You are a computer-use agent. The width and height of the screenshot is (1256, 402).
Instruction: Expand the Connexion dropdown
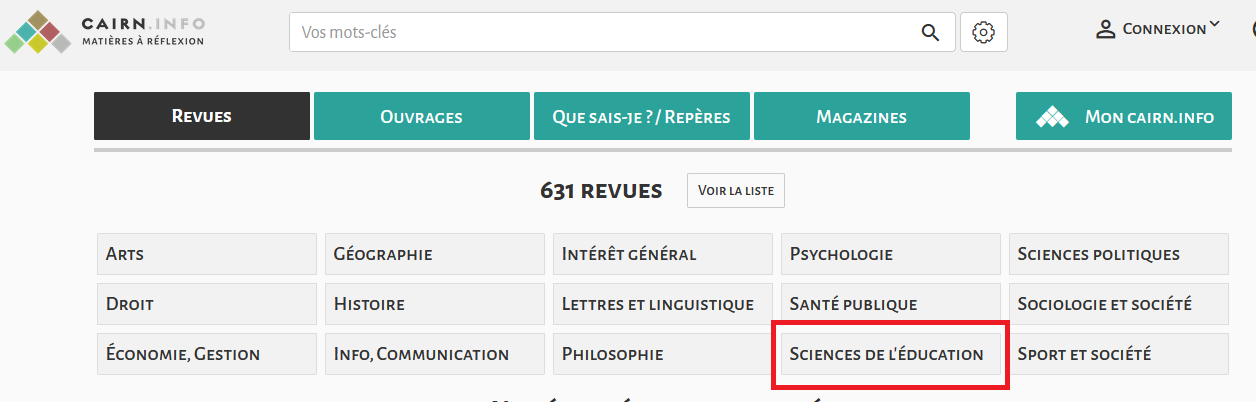tap(1214, 26)
